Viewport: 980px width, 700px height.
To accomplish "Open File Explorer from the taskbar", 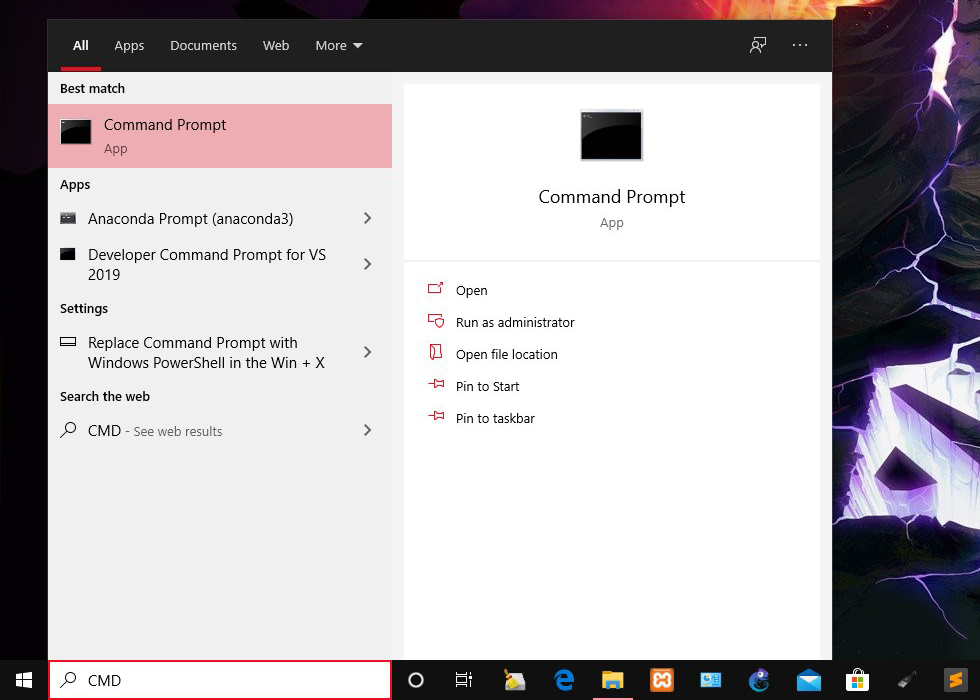I will click(612, 680).
